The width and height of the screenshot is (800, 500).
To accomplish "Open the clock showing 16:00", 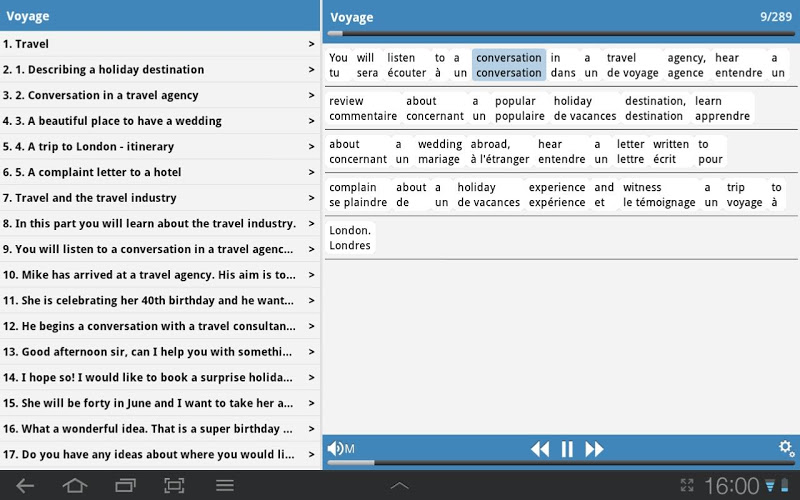I will pos(732,486).
